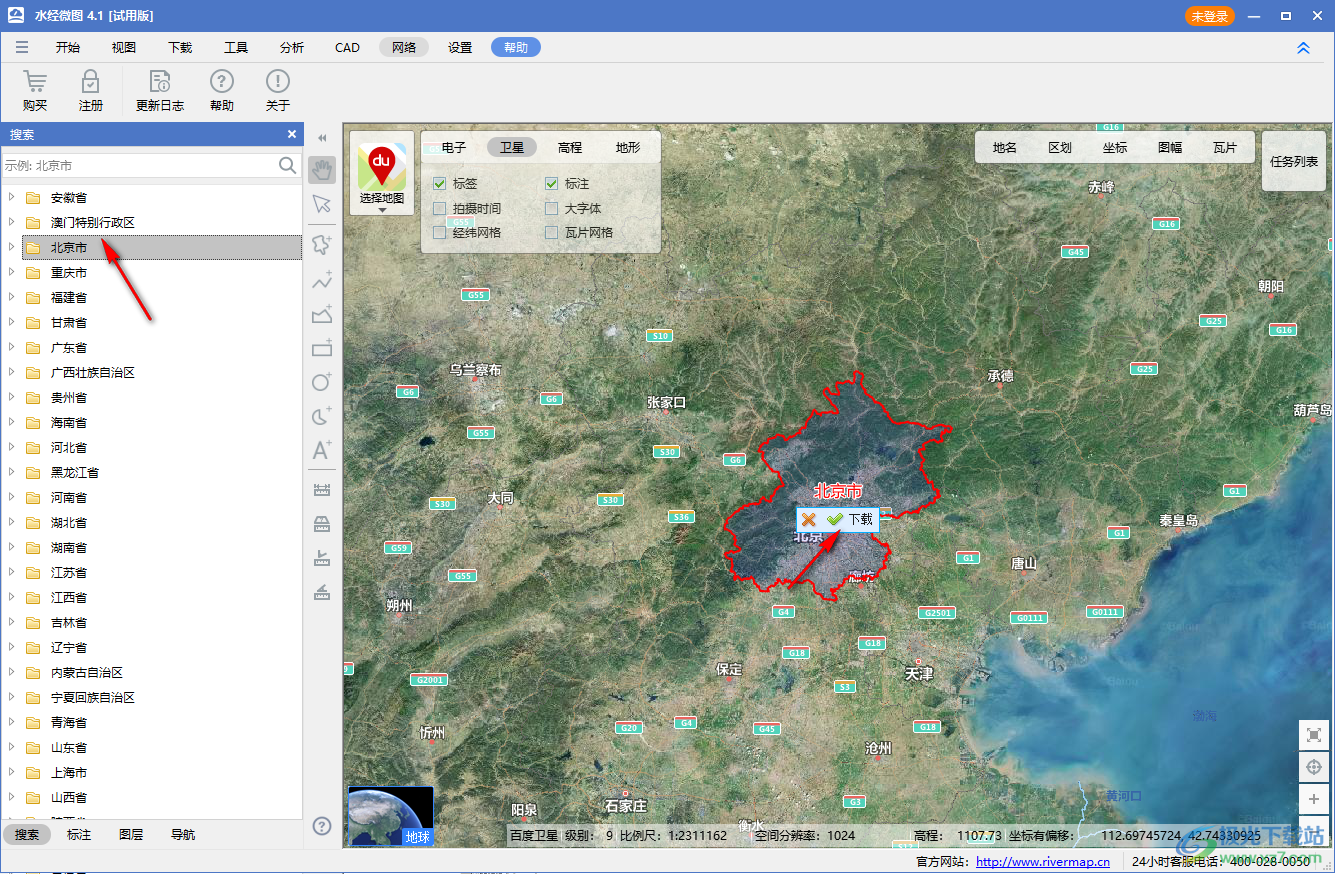The image size is (1335, 874).
Task: Collapse the ribbon with double chevron
Action: click(x=1303, y=47)
